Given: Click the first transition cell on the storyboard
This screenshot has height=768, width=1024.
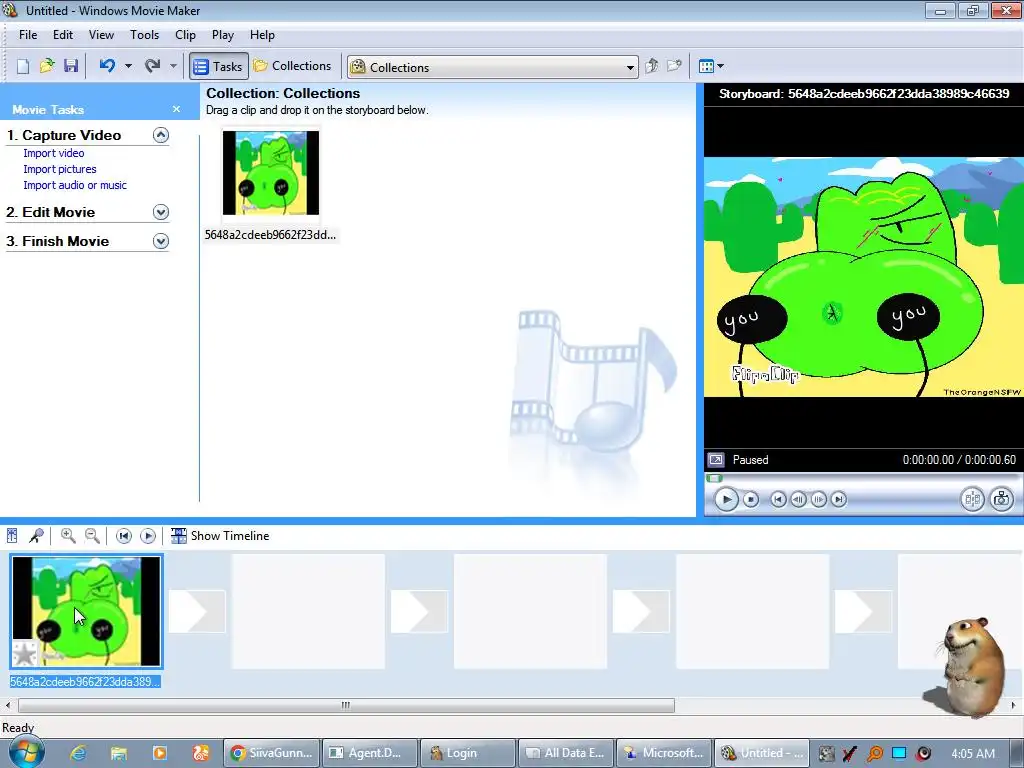Looking at the screenshot, I should [197, 612].
